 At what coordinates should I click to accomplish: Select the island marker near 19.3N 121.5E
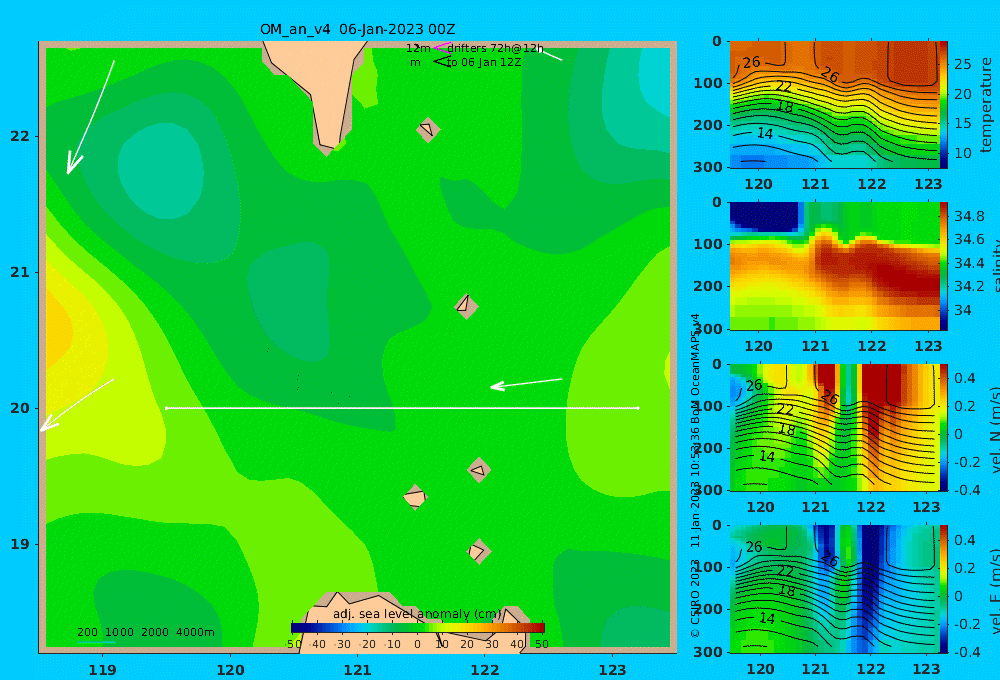[x=415, y=497]
